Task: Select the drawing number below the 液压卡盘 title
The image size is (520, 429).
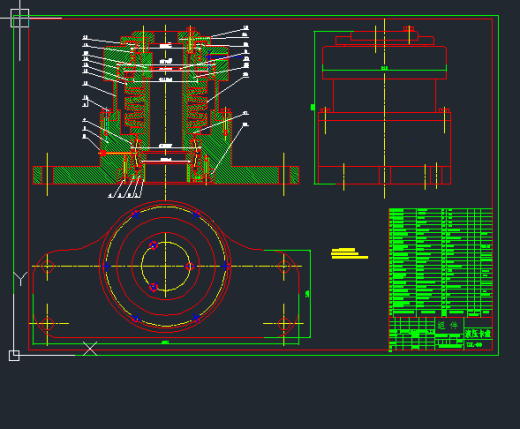Action: pyautogui.click(x=474, y=345)
